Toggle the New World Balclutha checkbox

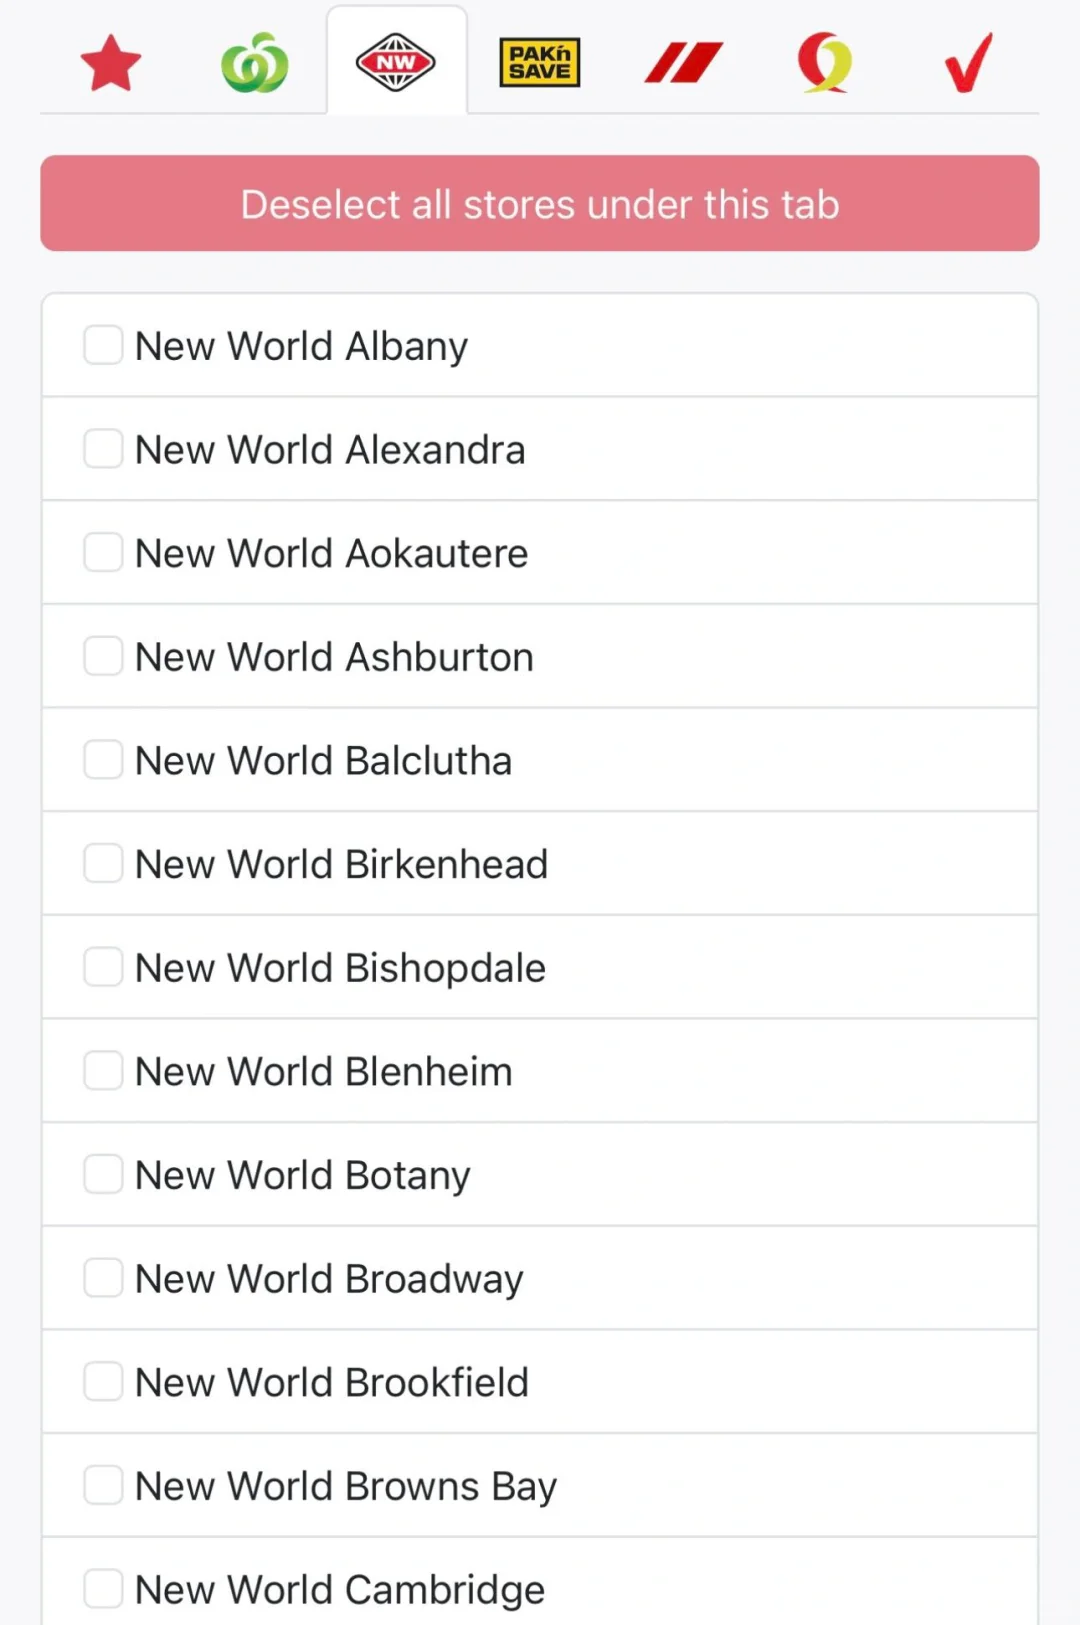point(103,760)
